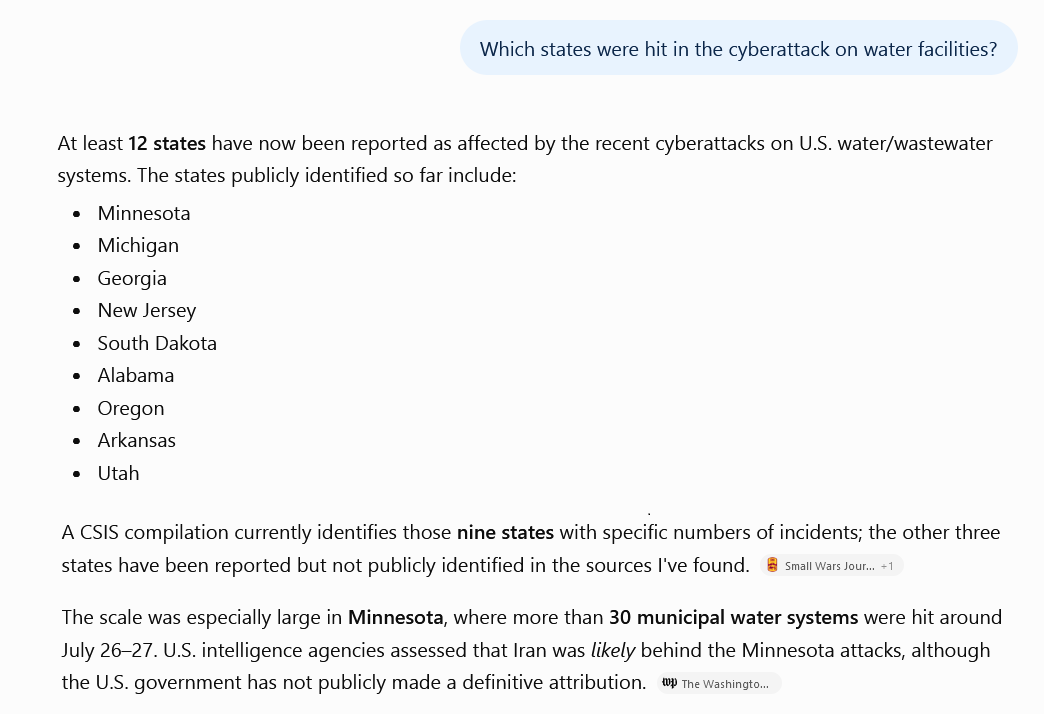Click the italic word 'likely'
Viewport: 1044px width, 714px height.
pos(613,650)
